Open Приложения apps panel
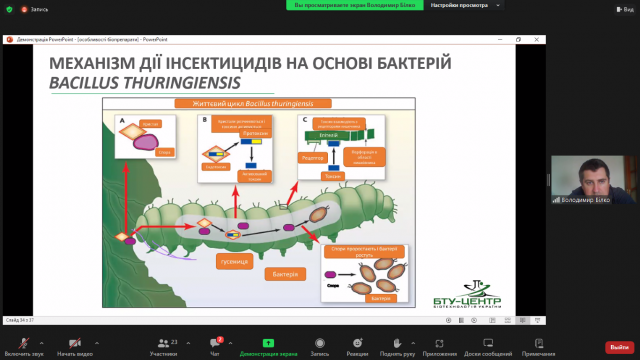The height and width of the screenshot is (360, 640). (440, 347)
